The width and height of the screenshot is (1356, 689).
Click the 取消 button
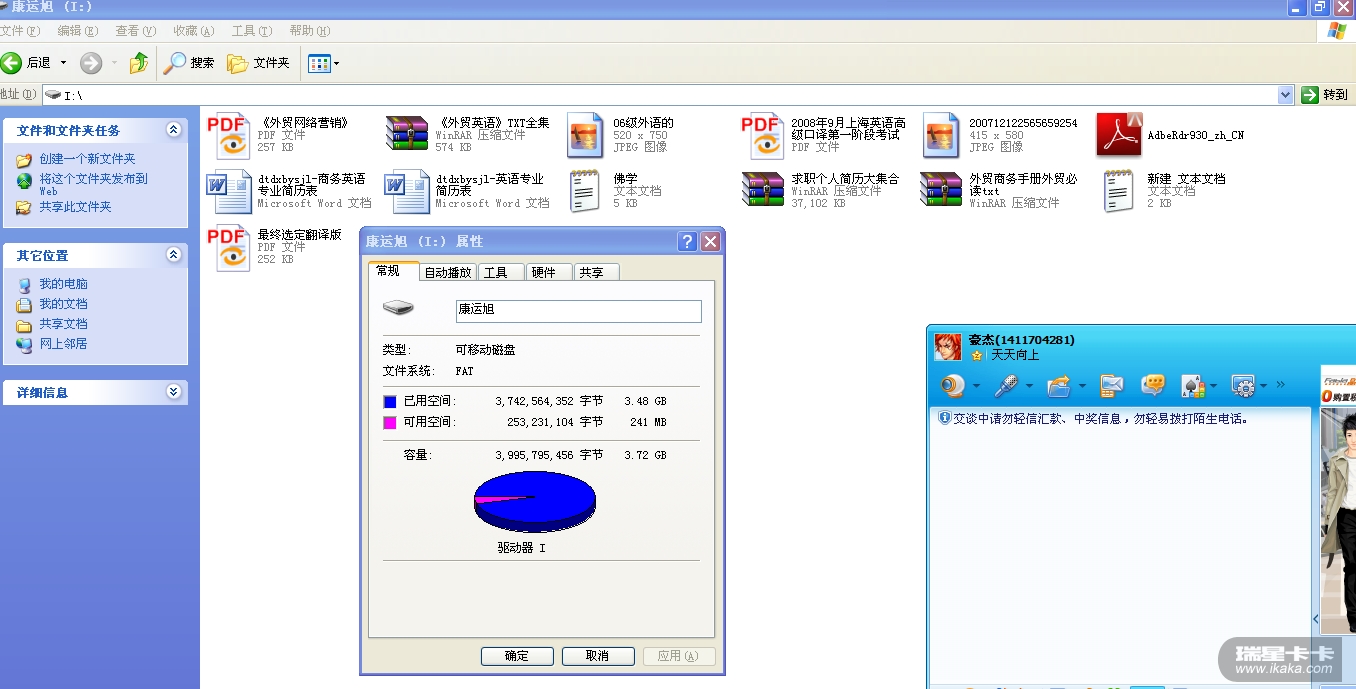pos(598,656)
